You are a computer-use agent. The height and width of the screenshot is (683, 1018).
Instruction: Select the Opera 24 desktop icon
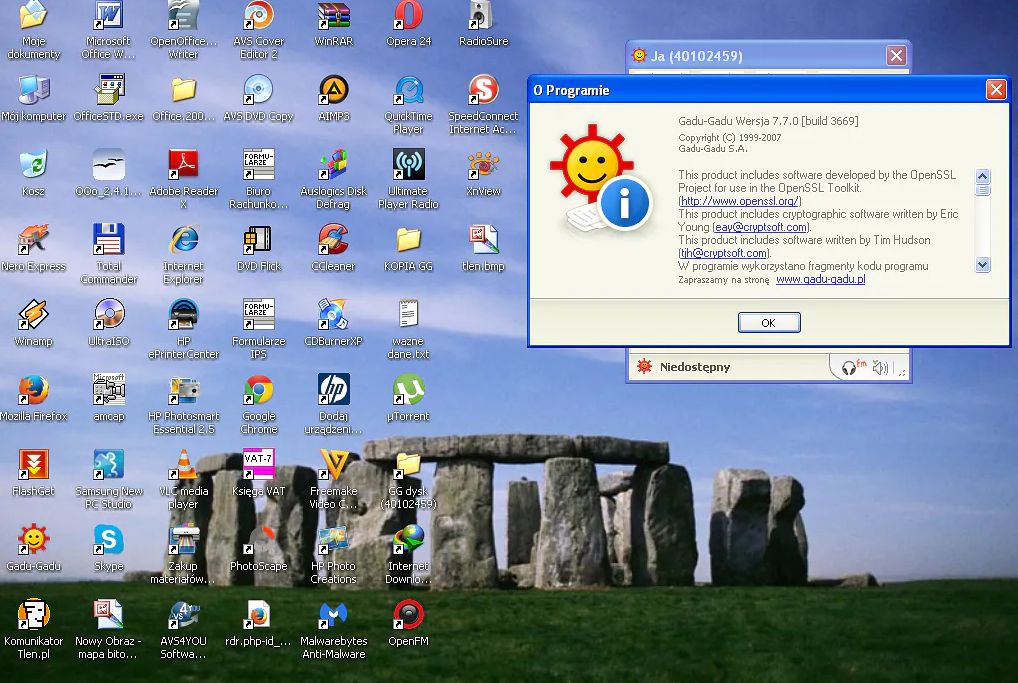click(408, 25)
